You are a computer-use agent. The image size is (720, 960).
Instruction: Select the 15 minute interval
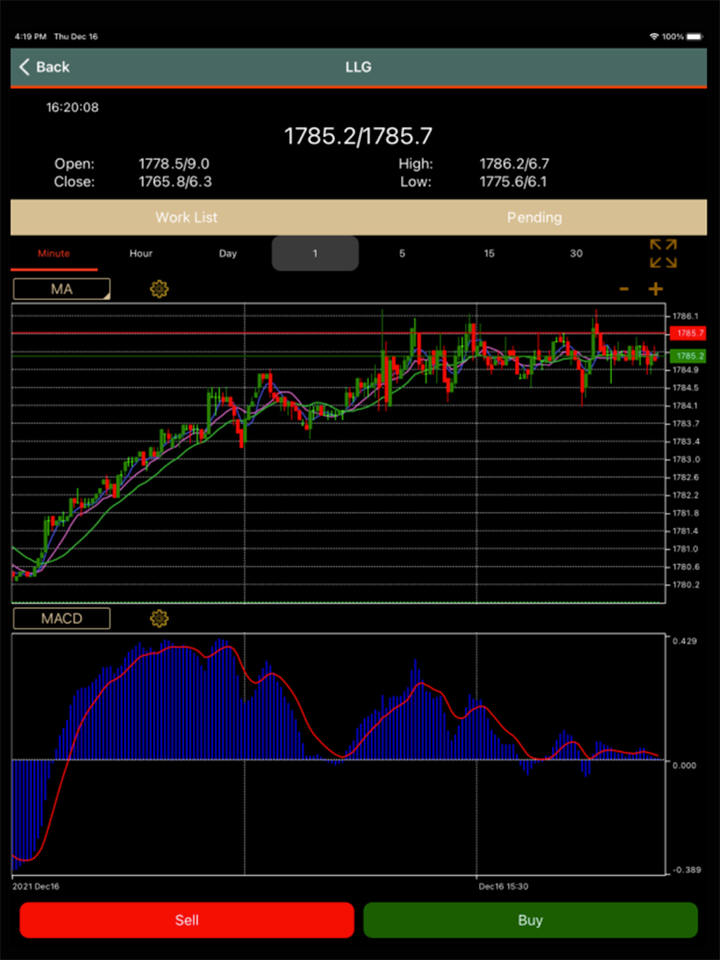[x=489, y=253]
